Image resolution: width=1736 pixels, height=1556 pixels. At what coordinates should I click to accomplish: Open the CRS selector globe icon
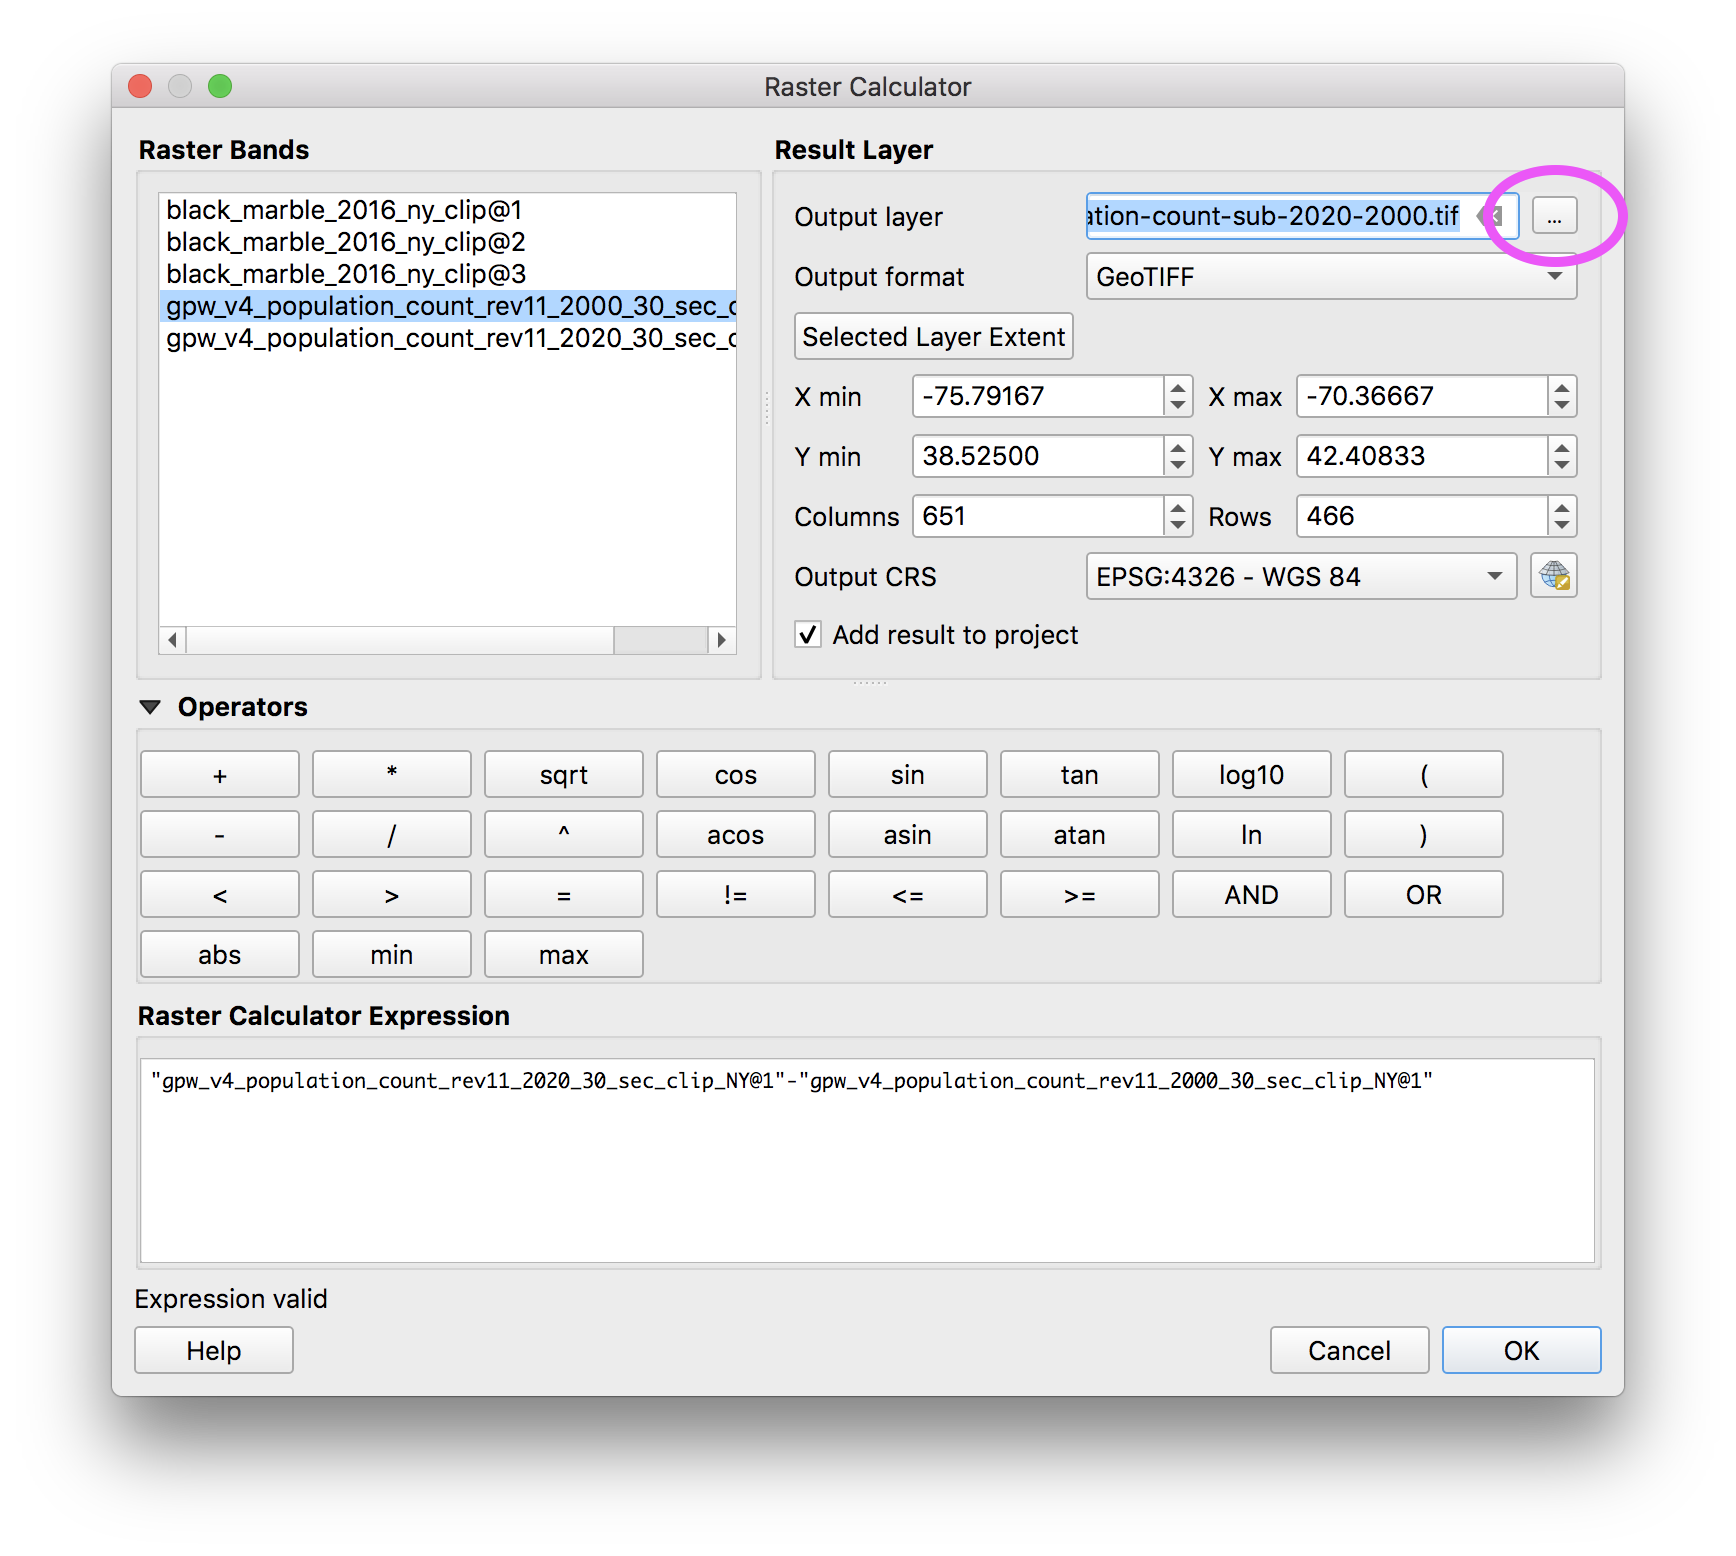[1554, 576]
